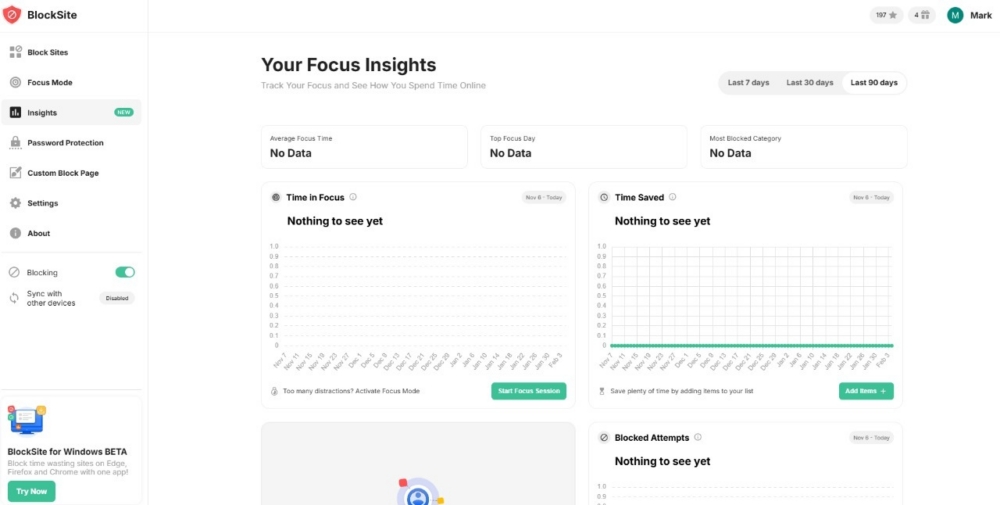Click the Try Now button
Viewport: 1000px width, 505px height.
(31, 491)
